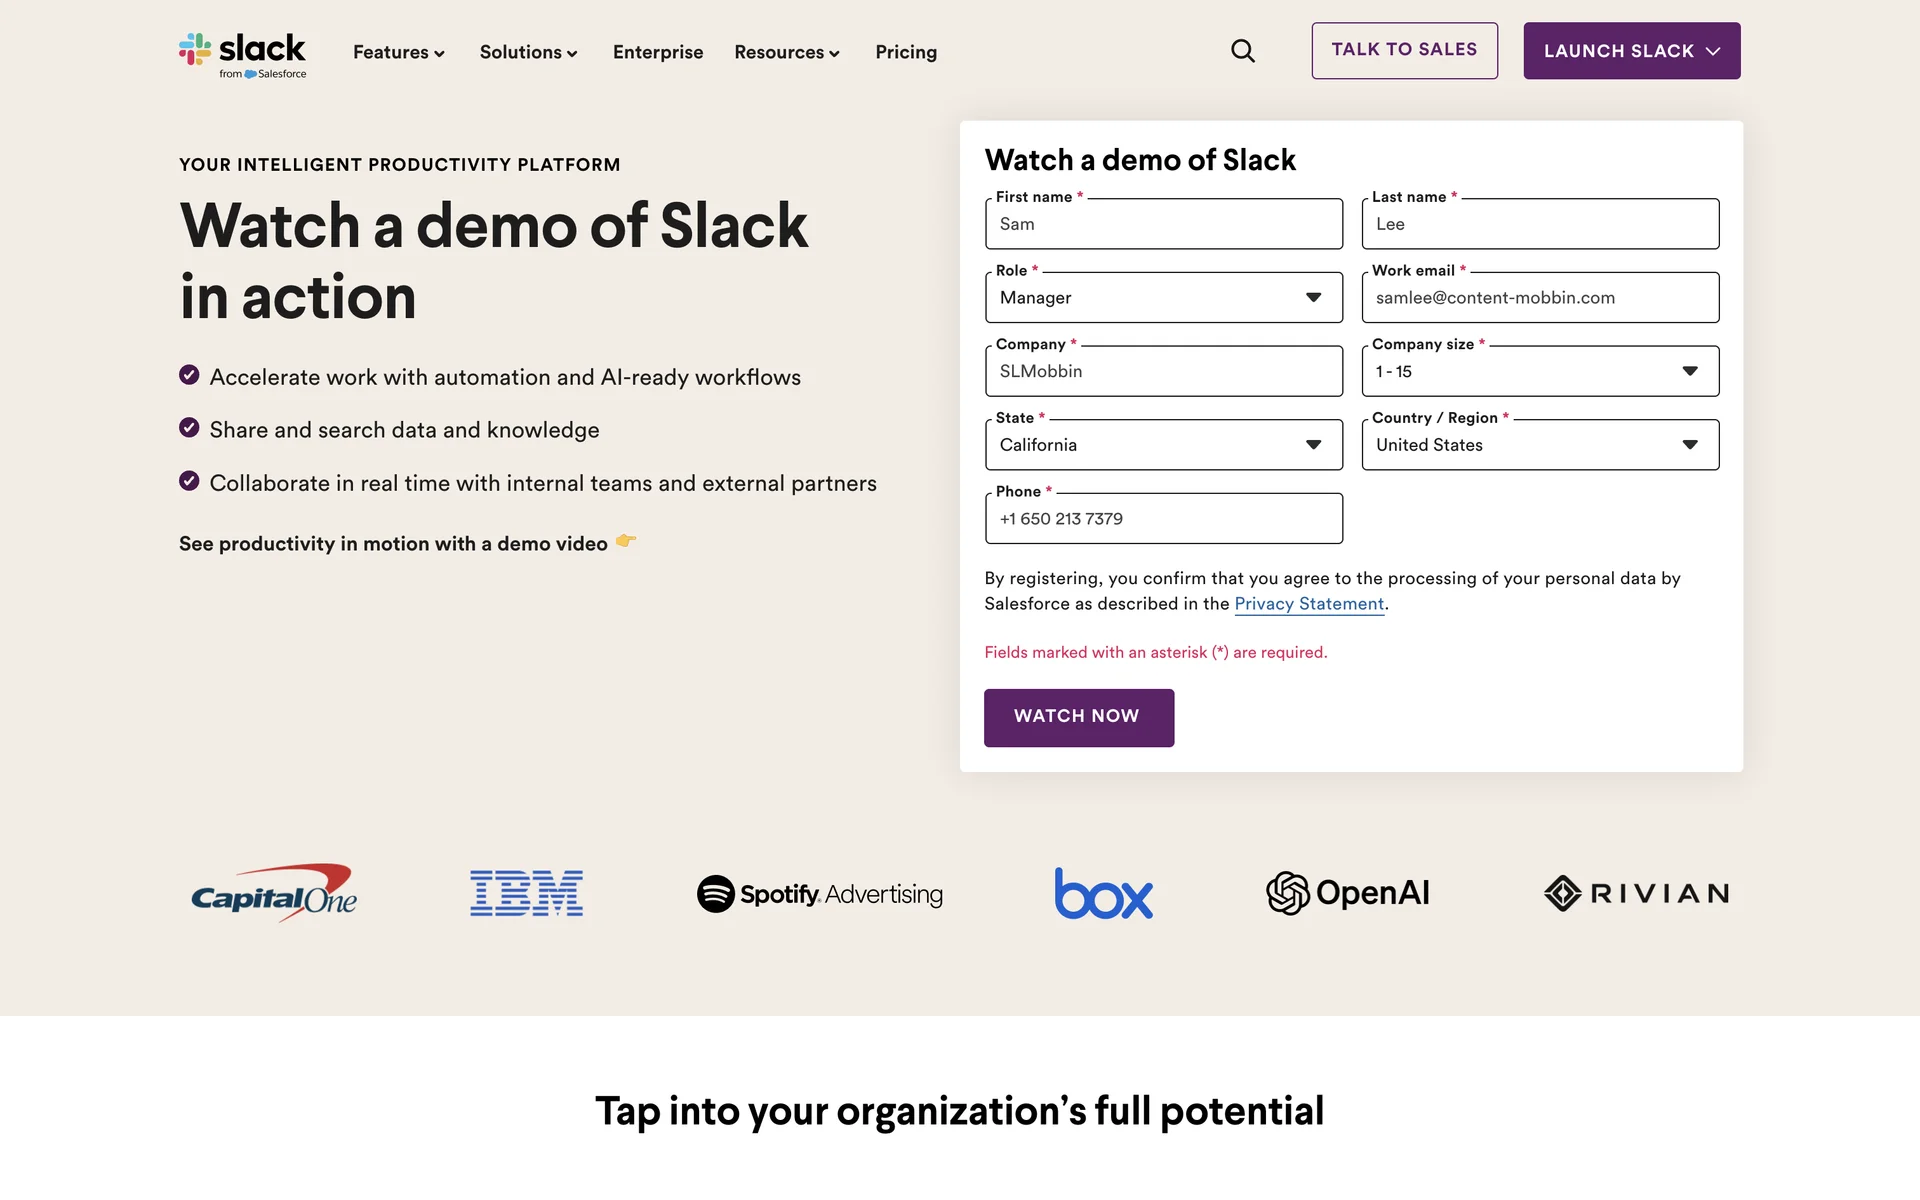Image resolution: width=1920 pixels, height=1200 pixels.
Task: Click the Work email input field
Action: tap(1539, 298)
